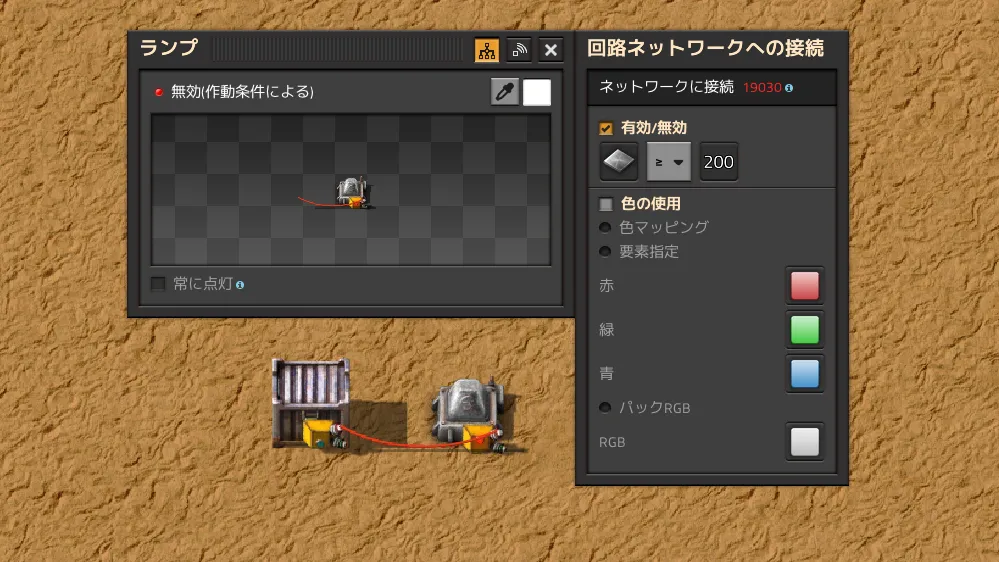This screenshot has width=999, height=562.
Task: Click the red network ID 19030
Action: pyautogui.click(x=762, y=87)
